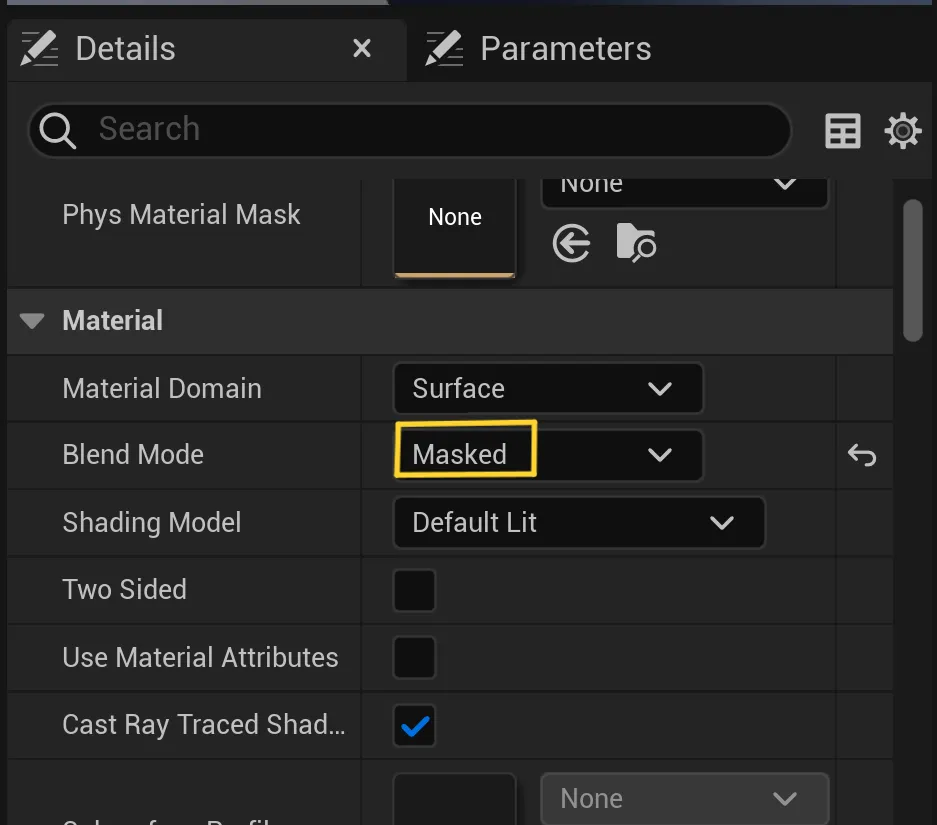The height and width of the screenshot is (825, 937).
Task: Click the Shading Model label
Action: click(x=152, y=523)
